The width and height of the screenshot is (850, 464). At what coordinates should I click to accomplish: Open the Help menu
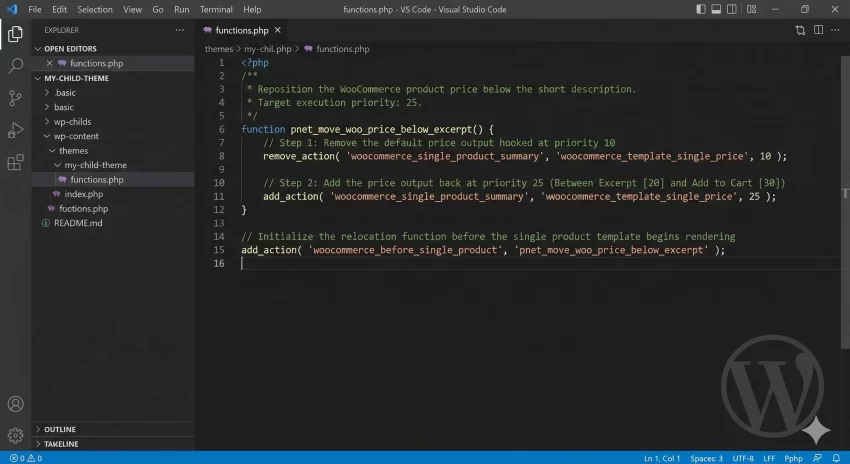(252, 9)
